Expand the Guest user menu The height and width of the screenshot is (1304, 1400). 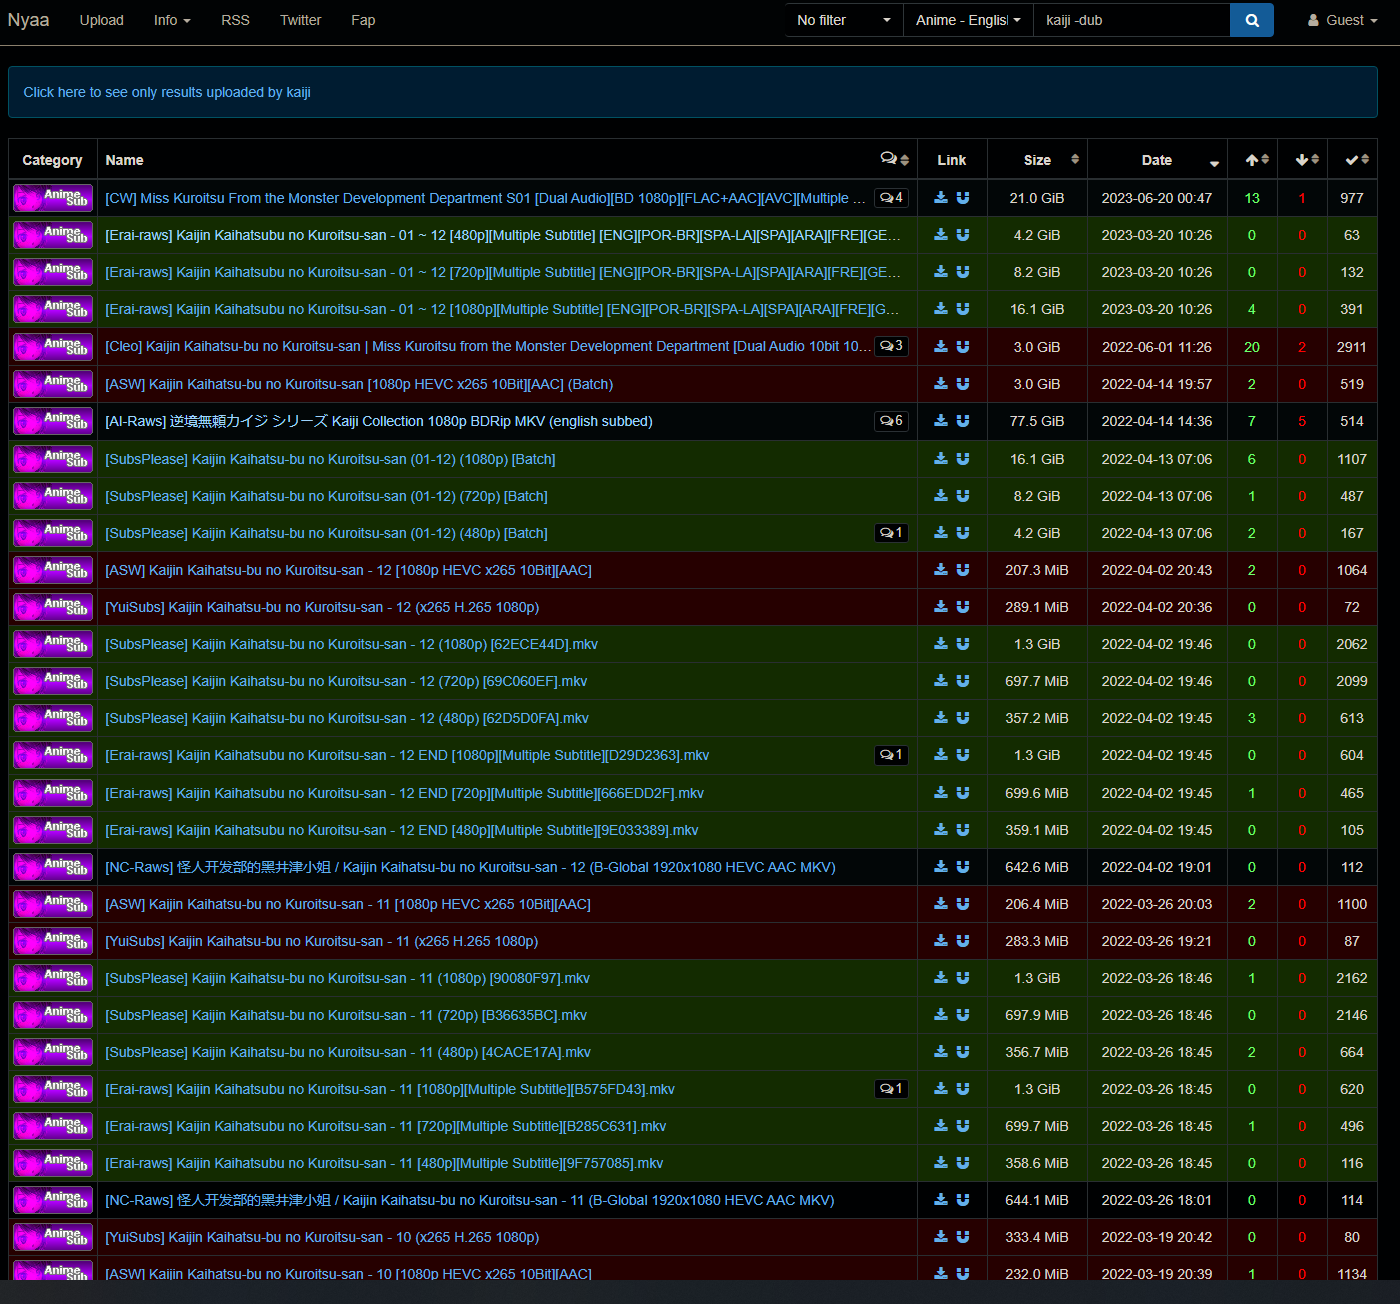[x=1342, y=20]
